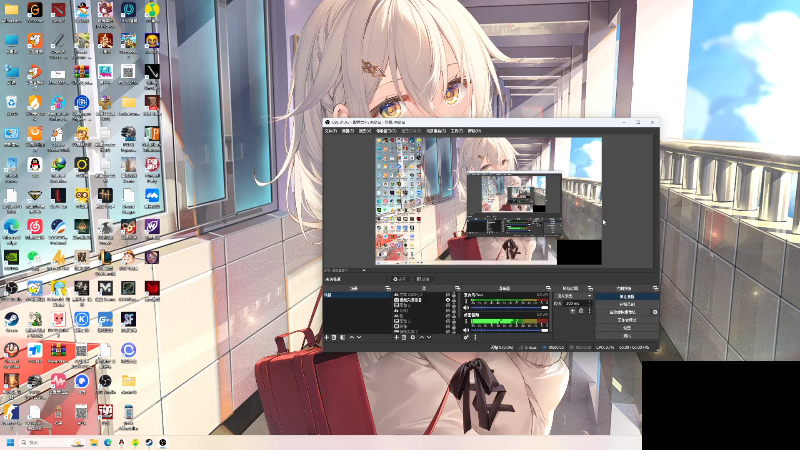The height and width of the screenshot is (450, 800).
Task: Remove selected scene using Scenes dock trash icon
Action: 334,337
